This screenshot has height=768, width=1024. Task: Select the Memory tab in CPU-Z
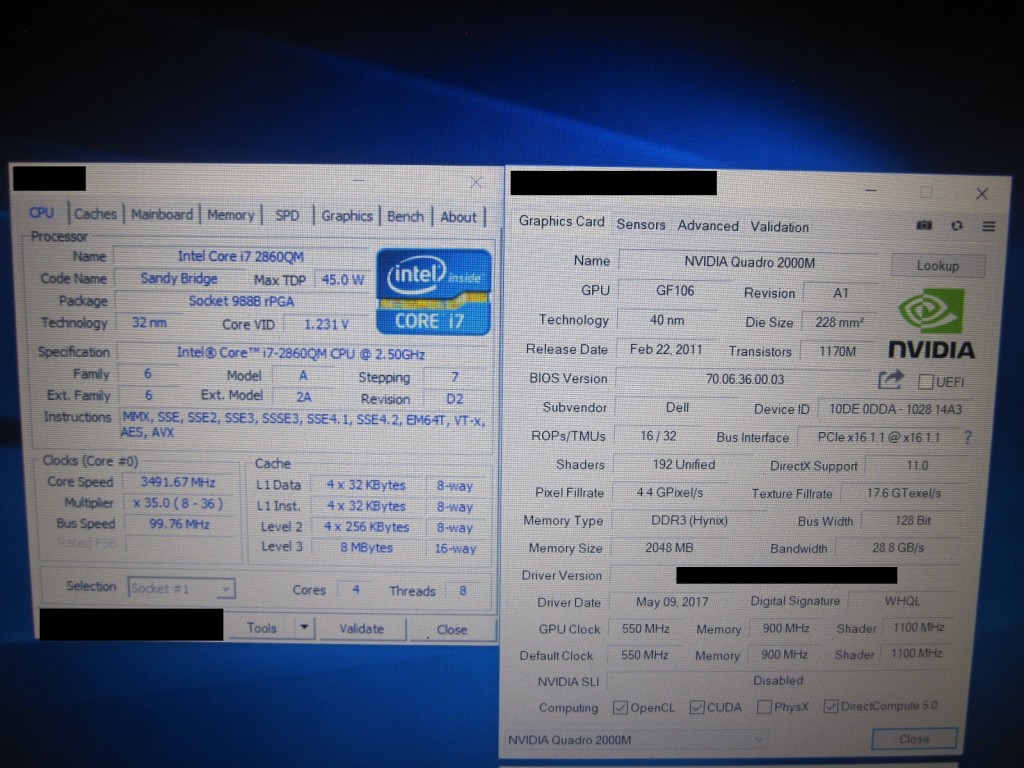click(231, 215)
